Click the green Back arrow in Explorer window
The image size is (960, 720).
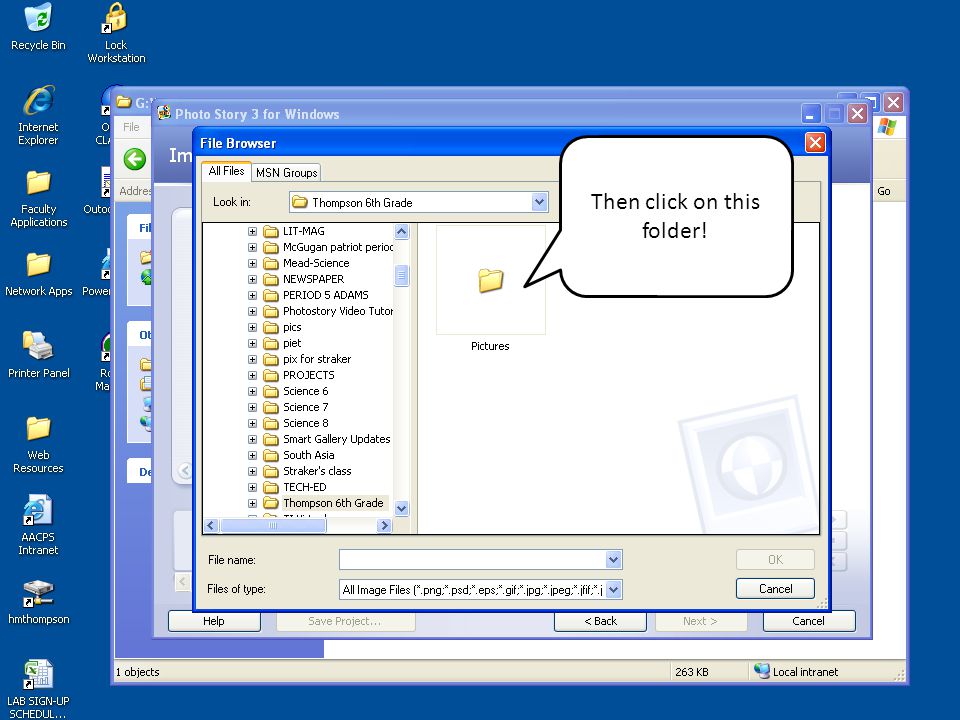pyautogui.click(x=135, y=159)
